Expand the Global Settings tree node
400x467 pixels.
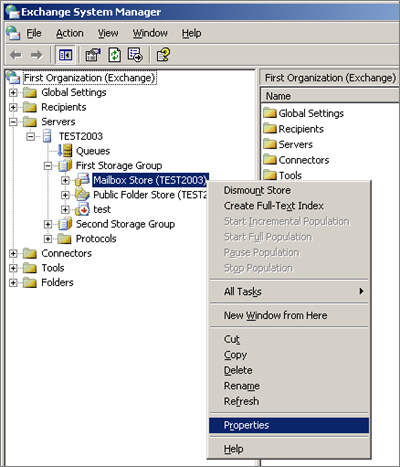(13, 92)
